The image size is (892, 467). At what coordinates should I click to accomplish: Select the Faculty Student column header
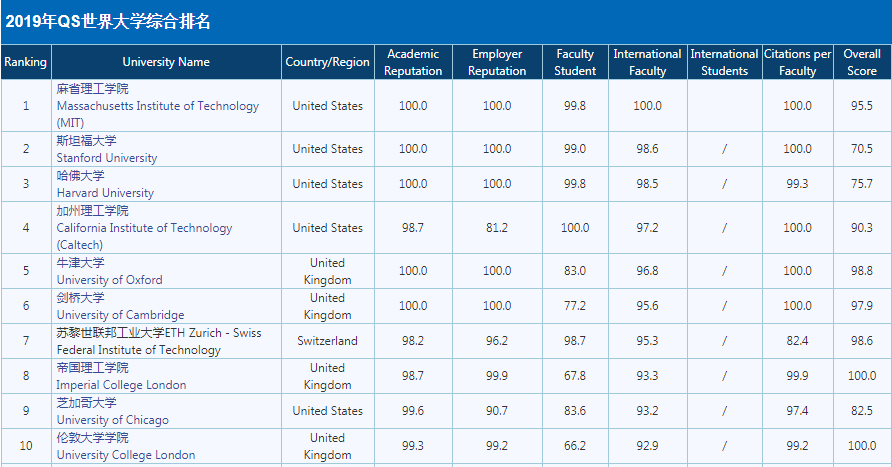[x=575, y=62]
